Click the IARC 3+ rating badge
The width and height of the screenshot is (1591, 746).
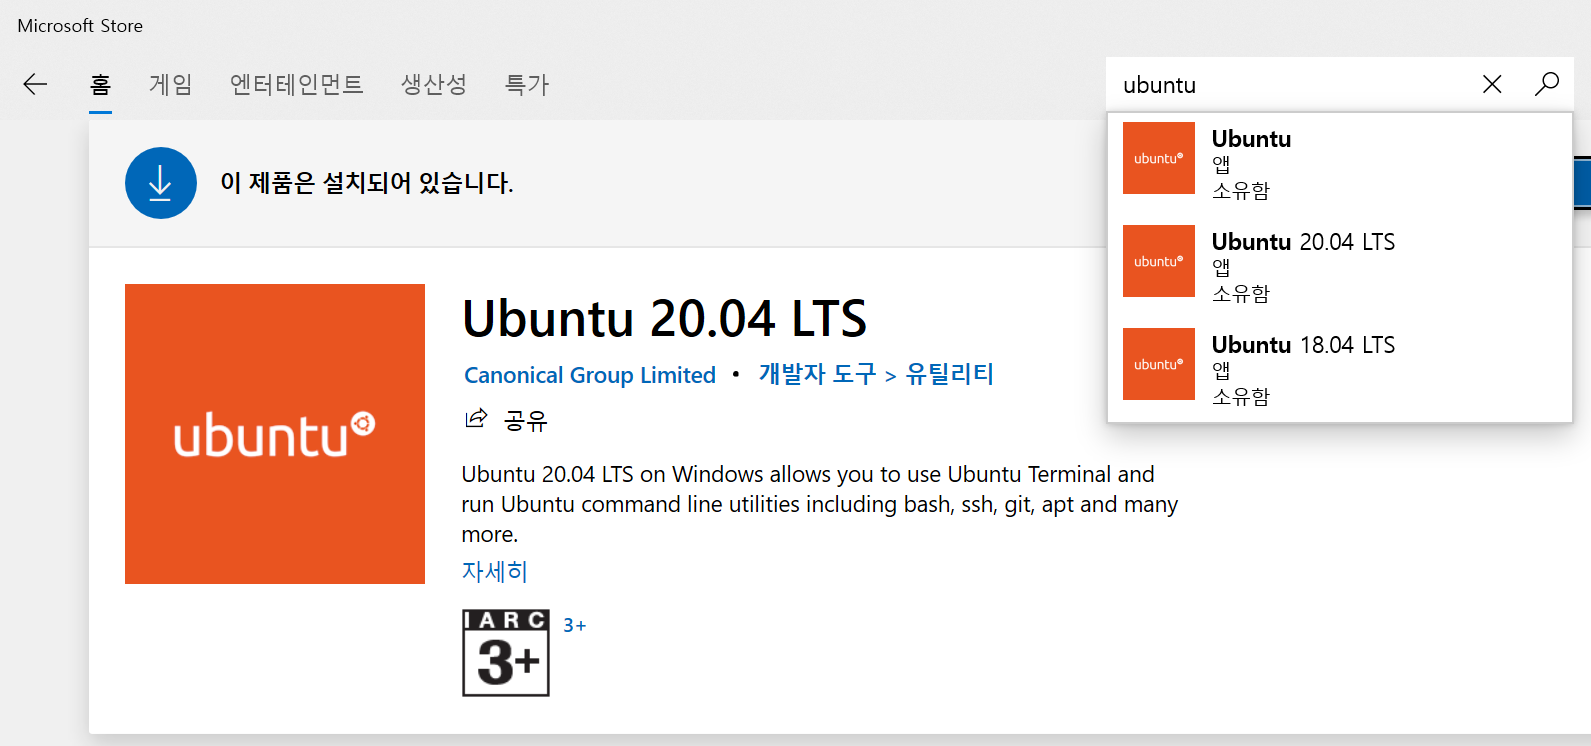click(x=506, y=652)
